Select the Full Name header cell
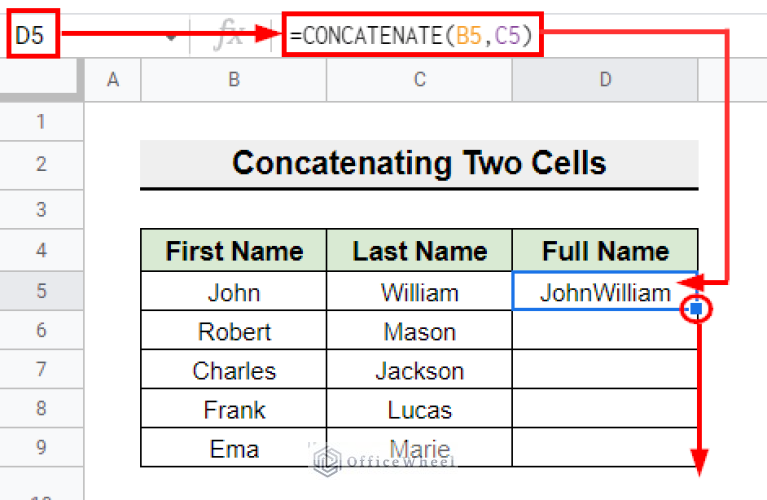 [x=605, y=250]
